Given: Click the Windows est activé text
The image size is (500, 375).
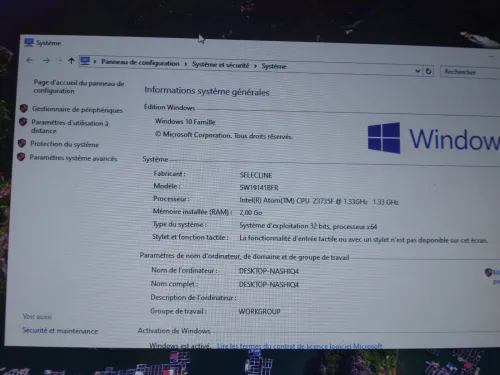Looking at the screenshot, I should 180,346.
